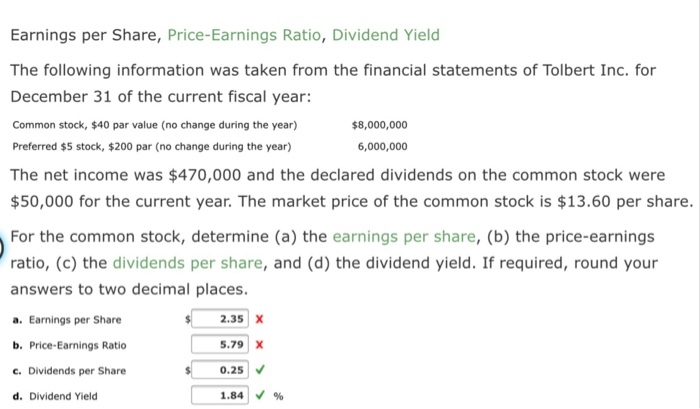Click the green dividends per share link
This screenshot has width=700, height=409.
[188, 263]
